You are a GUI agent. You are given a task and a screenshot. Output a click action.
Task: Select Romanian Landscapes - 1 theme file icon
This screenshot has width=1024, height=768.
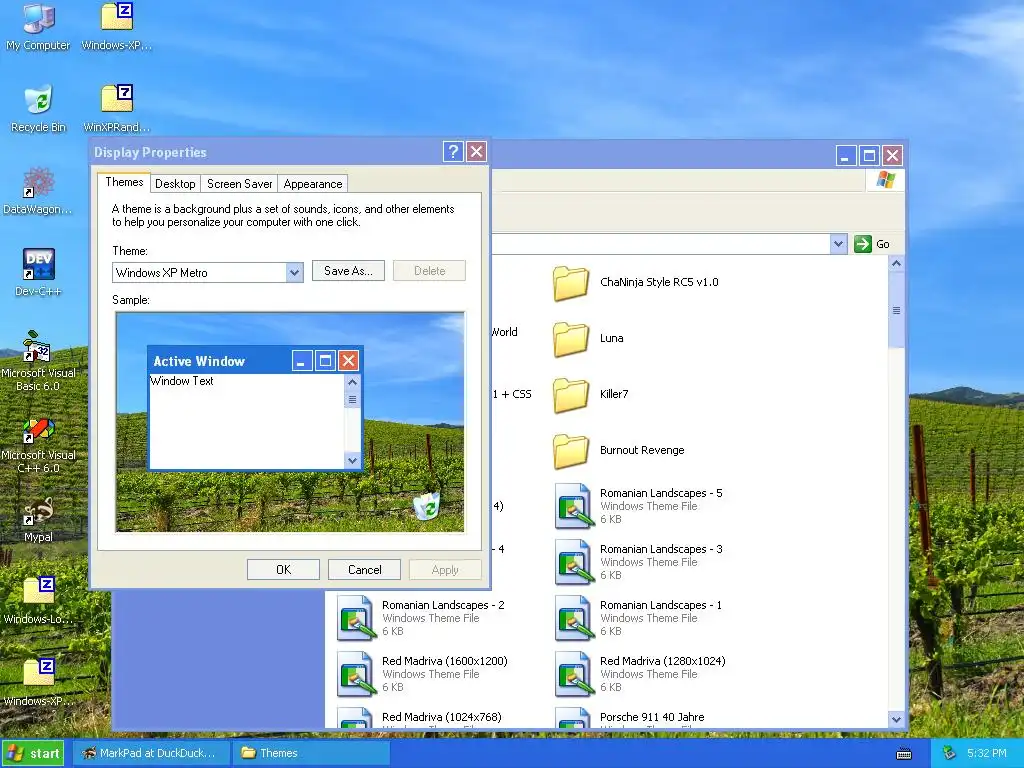[x=573, y=618]
